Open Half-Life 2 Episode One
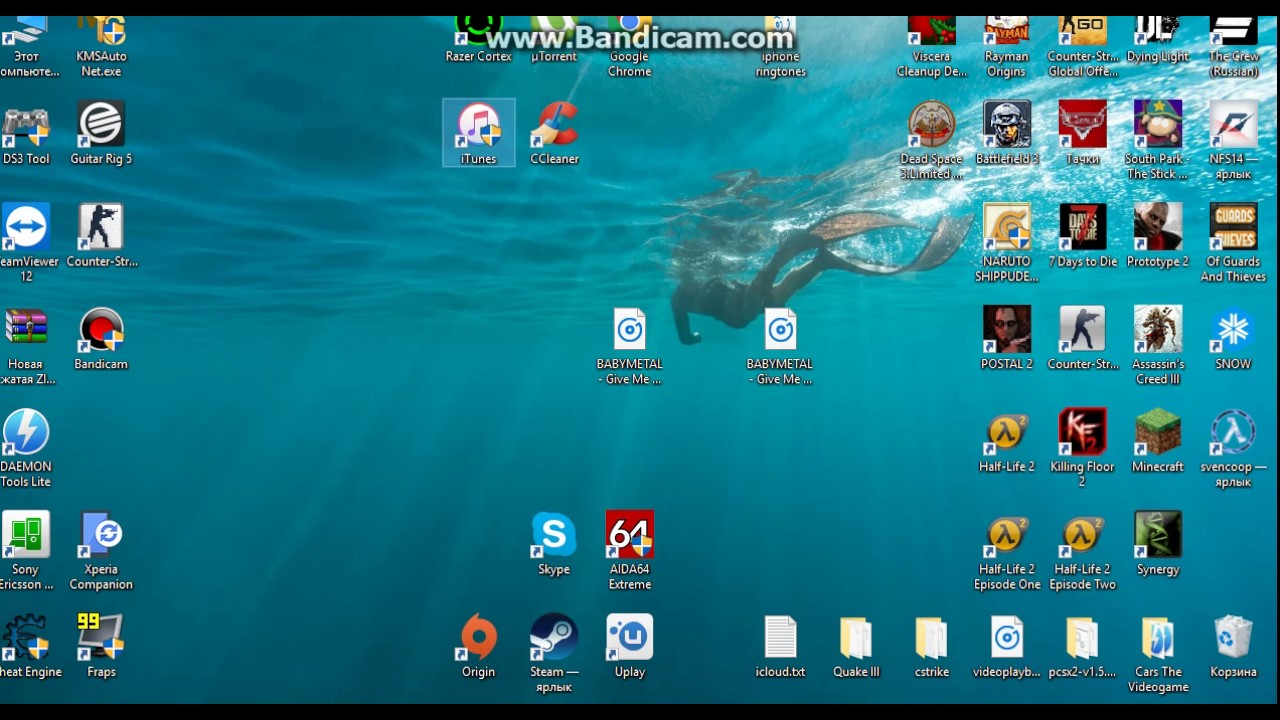1280x720 pixels. (1007, 535)
